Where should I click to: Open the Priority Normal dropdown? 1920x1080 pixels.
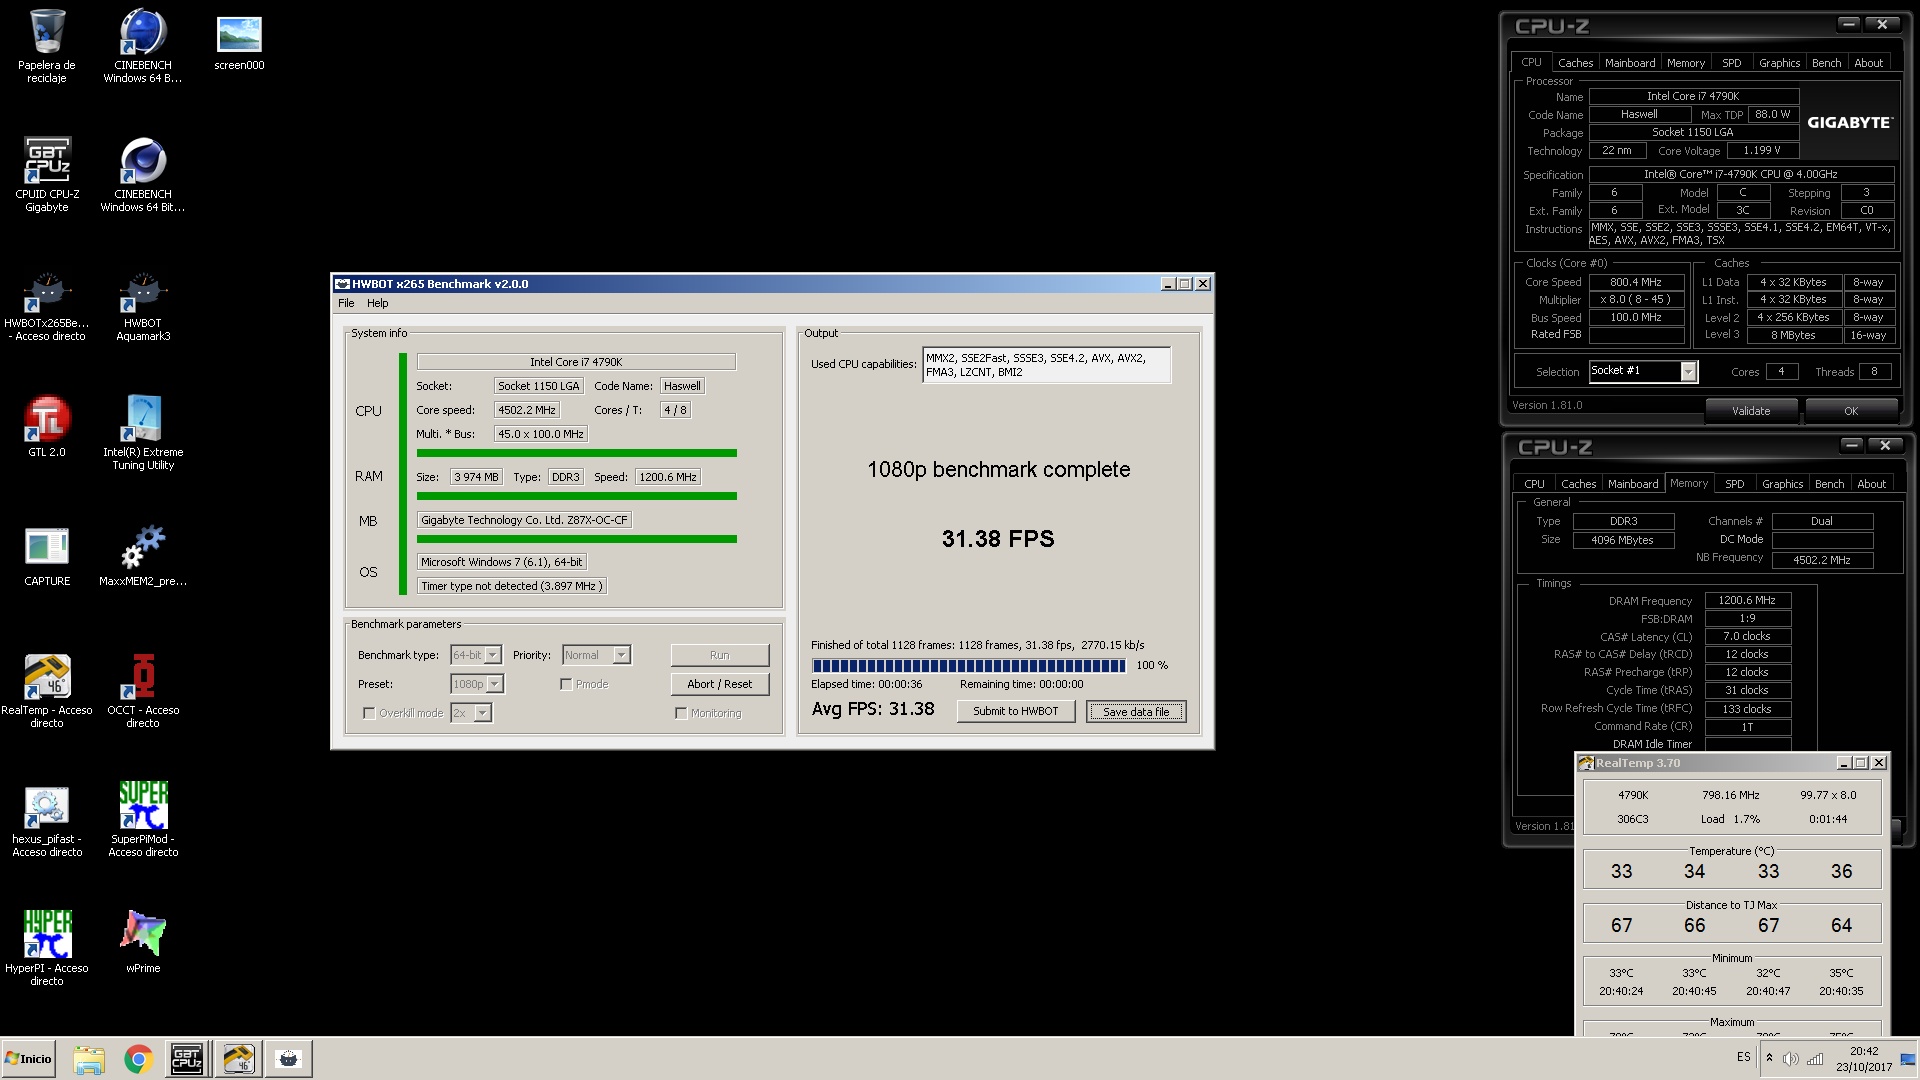point(596,655)
